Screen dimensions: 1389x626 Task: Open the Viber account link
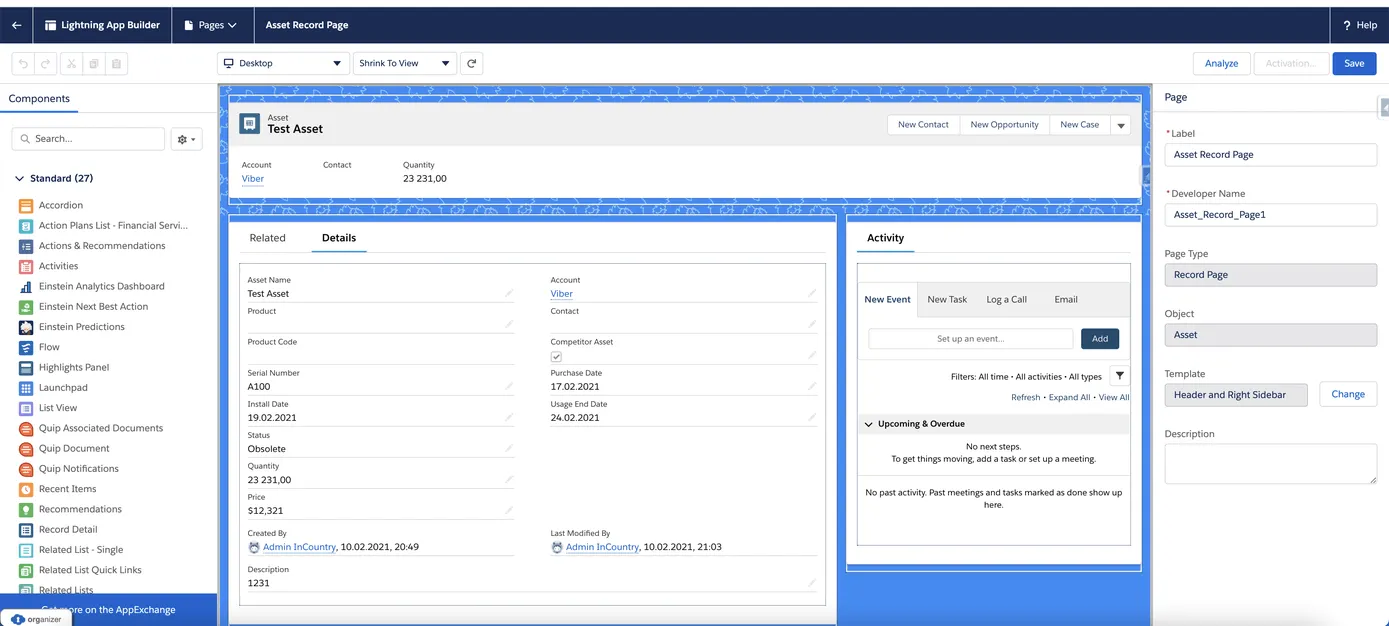tap(253, 179)
